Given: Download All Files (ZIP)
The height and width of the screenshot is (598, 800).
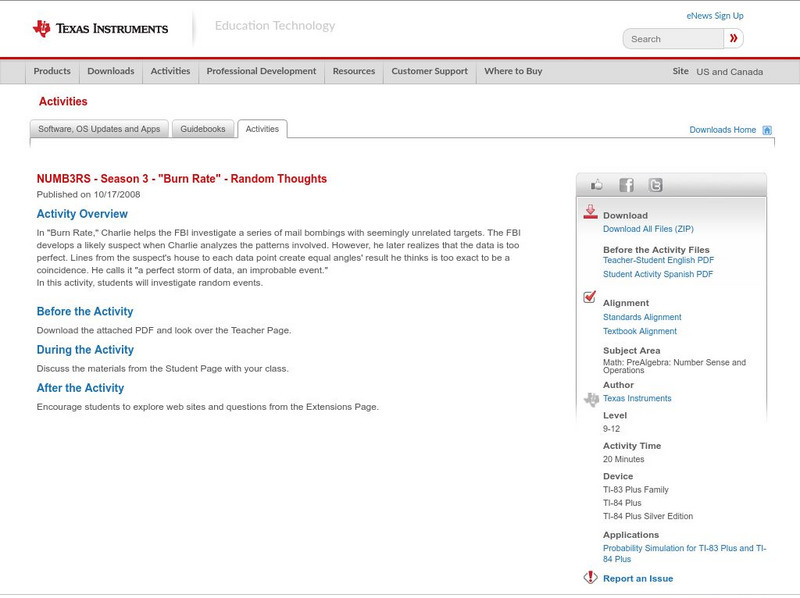Looking at the screenshot, I should (648, 229).
